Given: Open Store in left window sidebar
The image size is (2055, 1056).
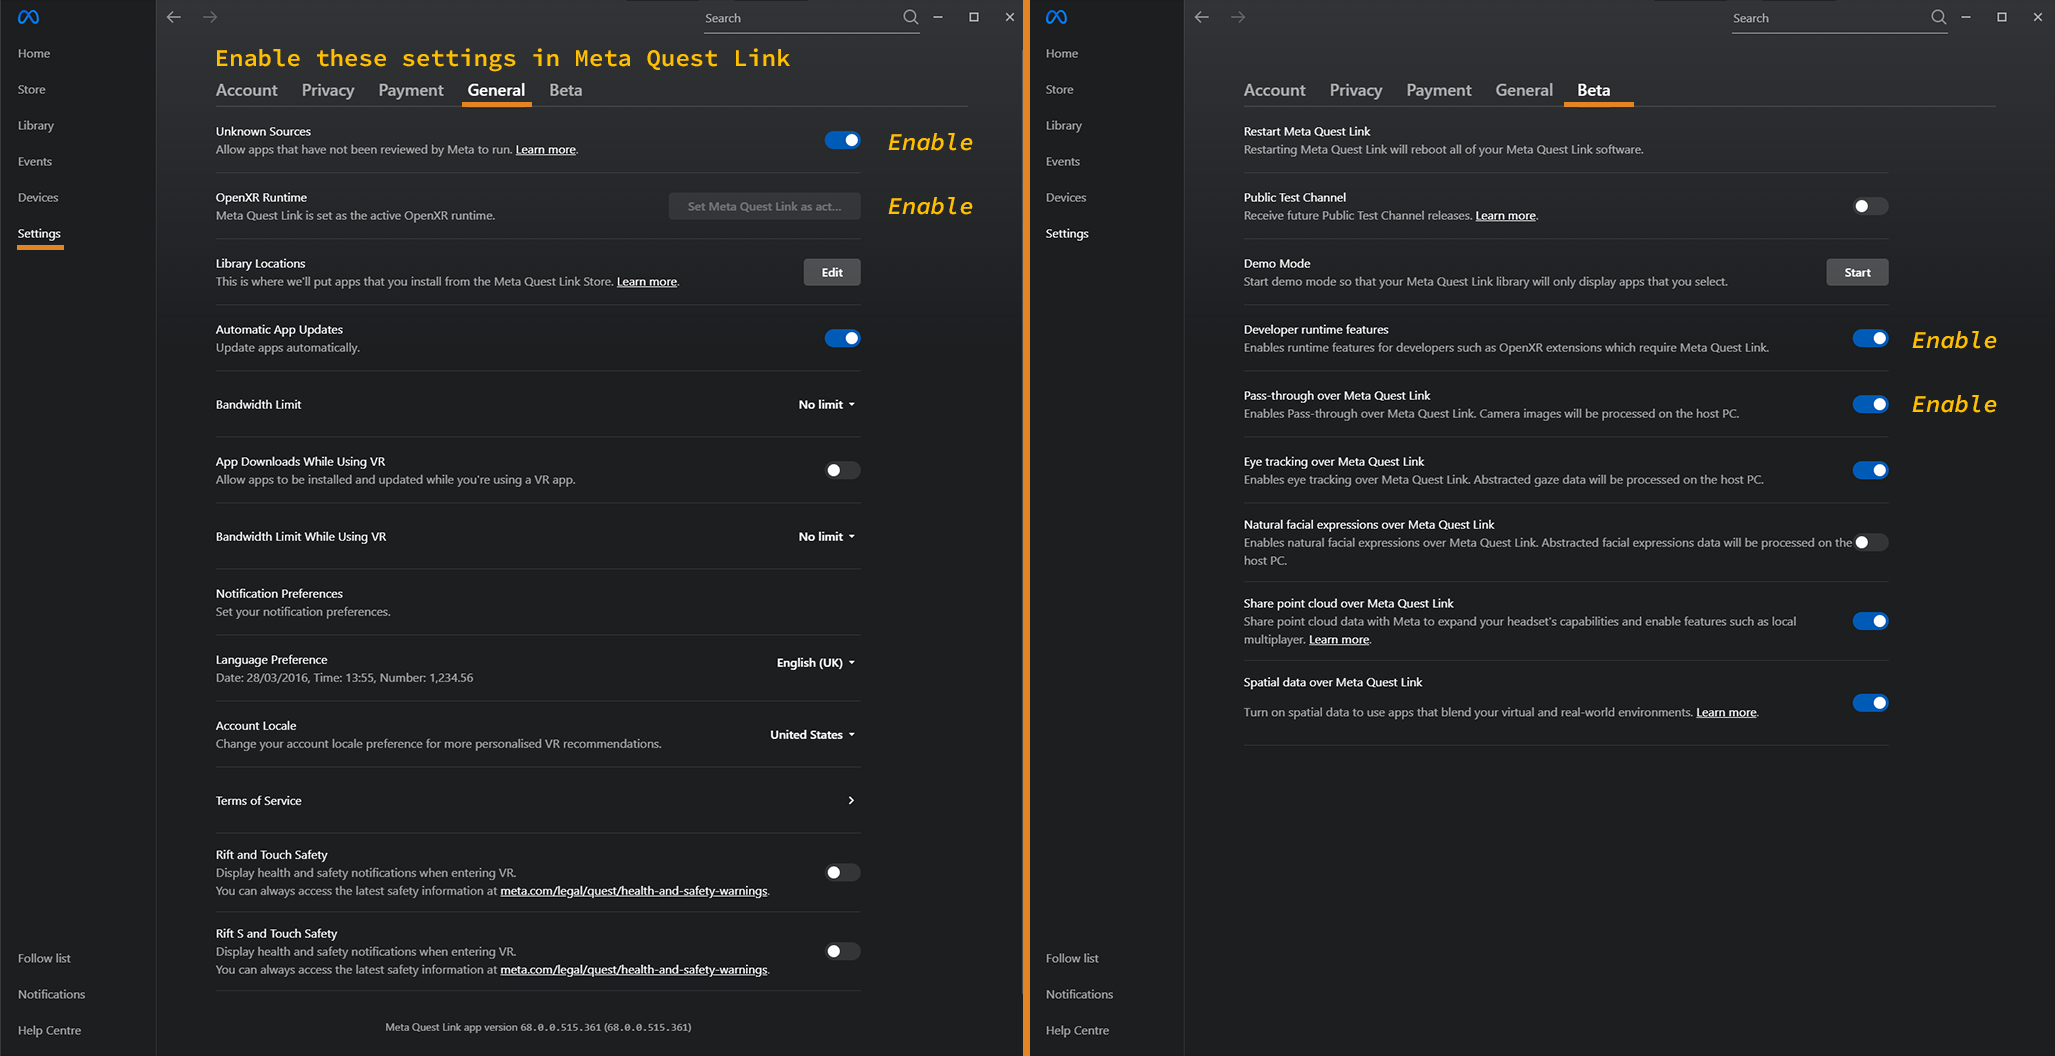Looking at the screenshot, I should click(x=32, y=89).
